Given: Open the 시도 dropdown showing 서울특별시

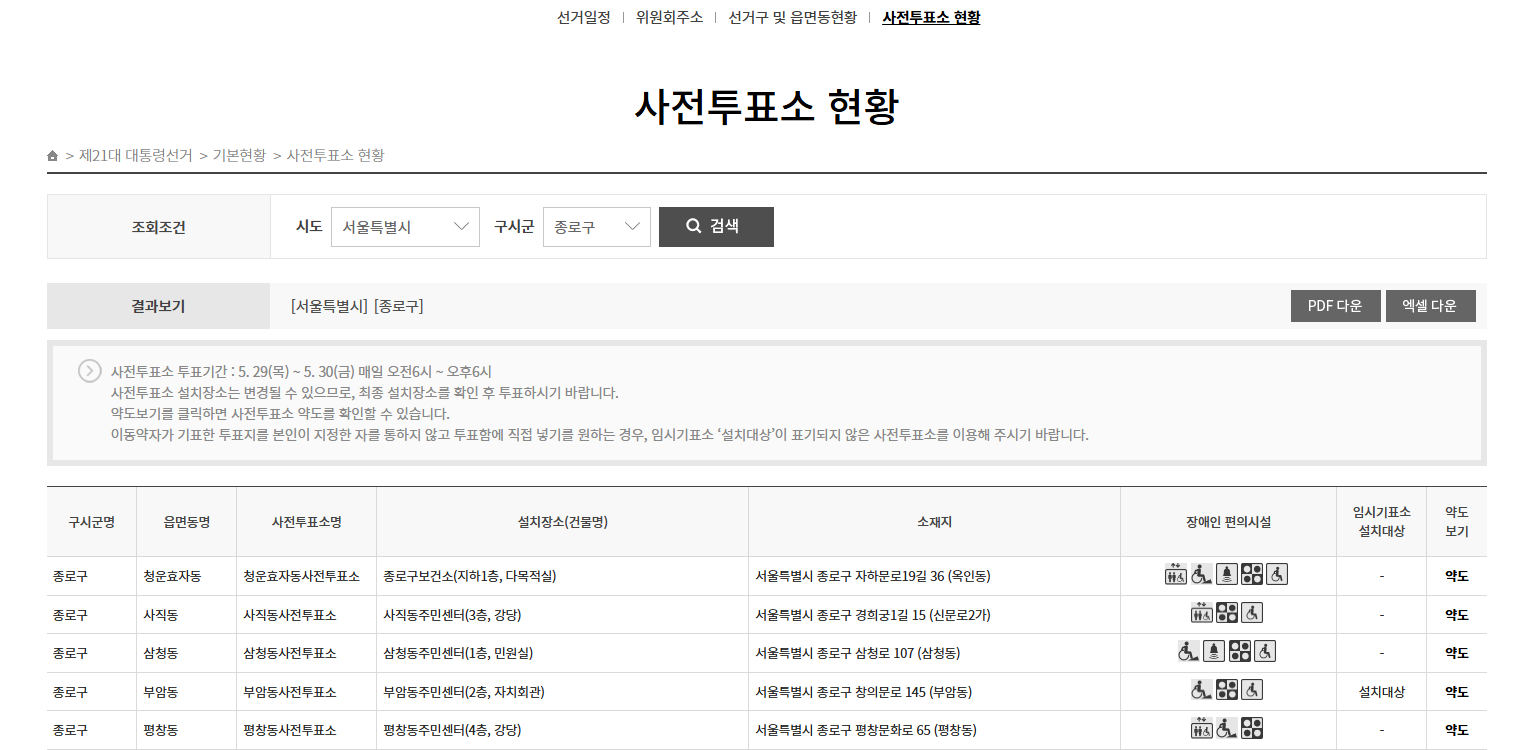Looking at the screenshot, I should click(405, 226).
